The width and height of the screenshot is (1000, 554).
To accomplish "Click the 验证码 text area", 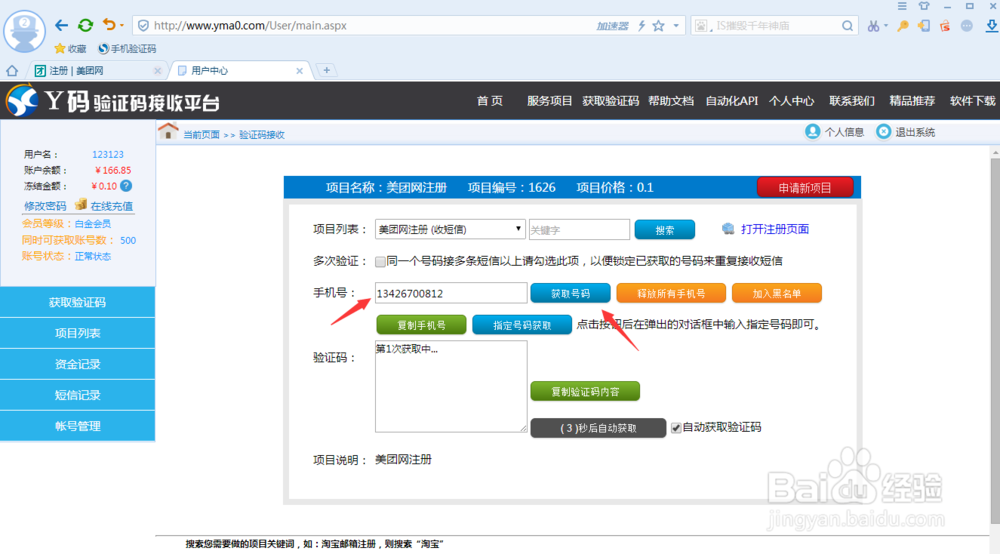I will click(451, 386).
